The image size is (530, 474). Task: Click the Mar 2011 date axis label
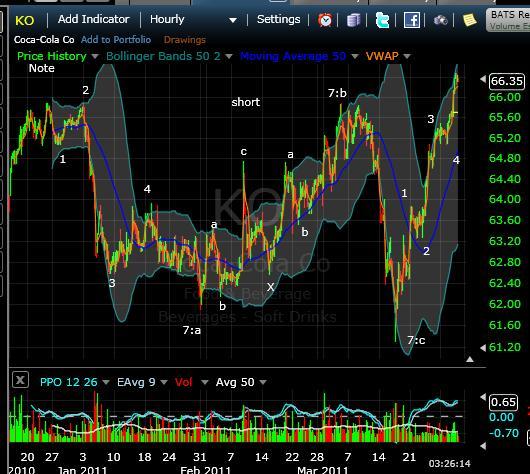tap(322, 470)
